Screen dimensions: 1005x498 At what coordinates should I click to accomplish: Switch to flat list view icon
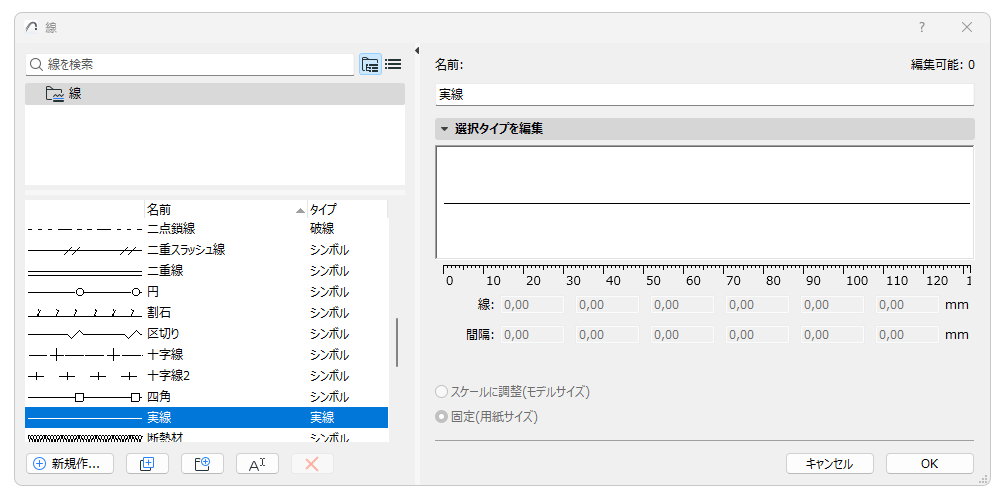(393, 64)
